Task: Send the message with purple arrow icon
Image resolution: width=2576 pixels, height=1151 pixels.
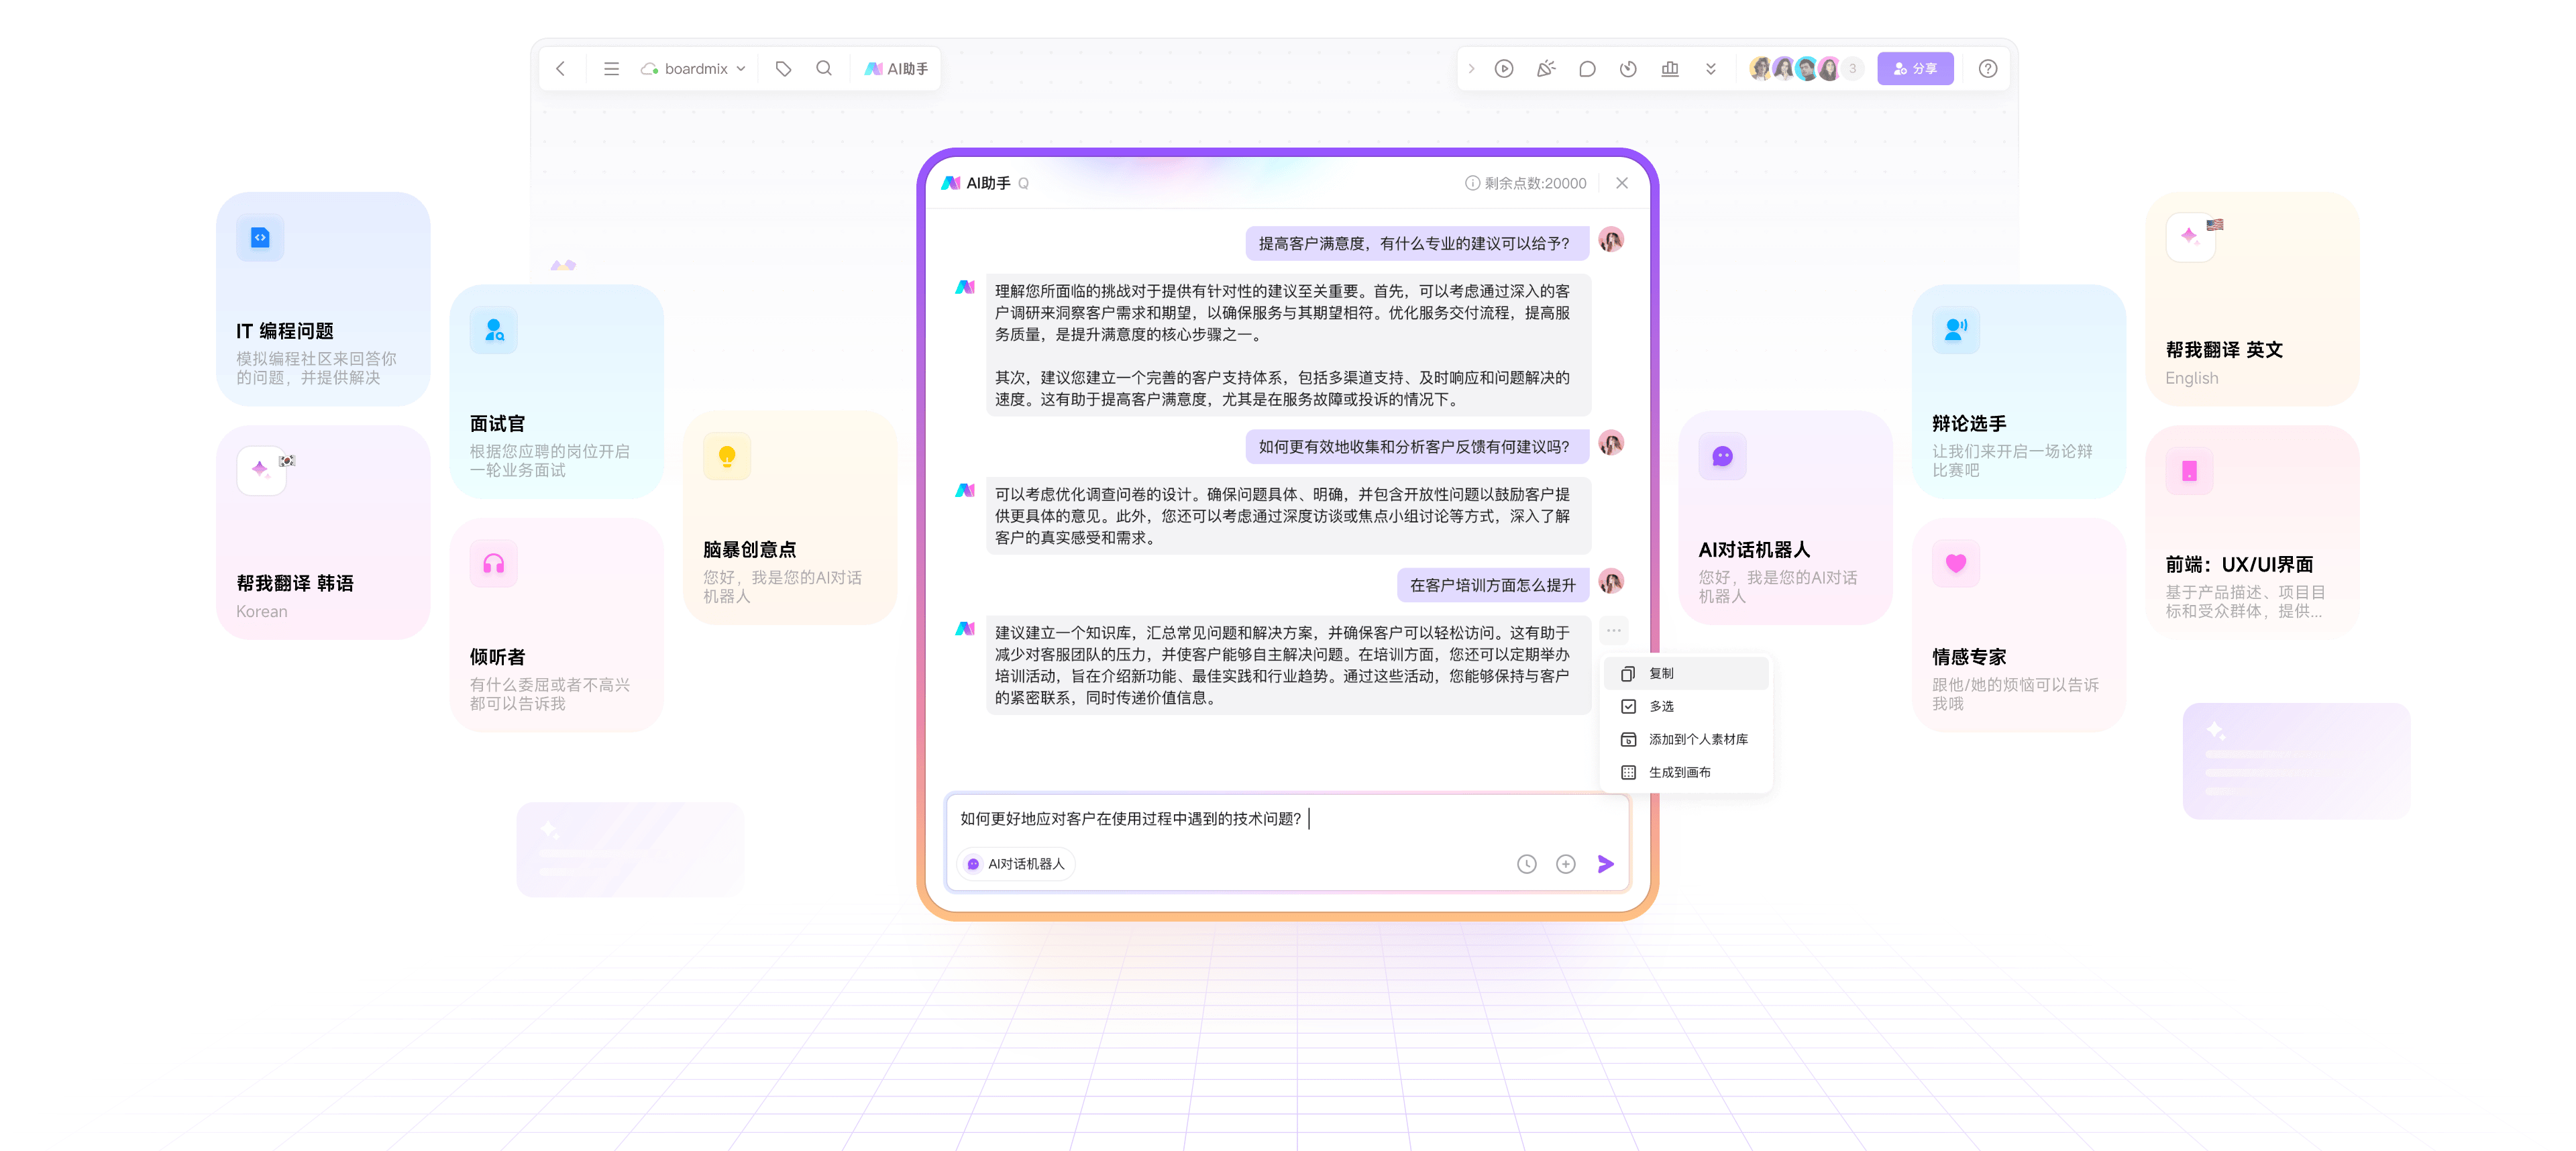Action: [x=1605, y=864]
